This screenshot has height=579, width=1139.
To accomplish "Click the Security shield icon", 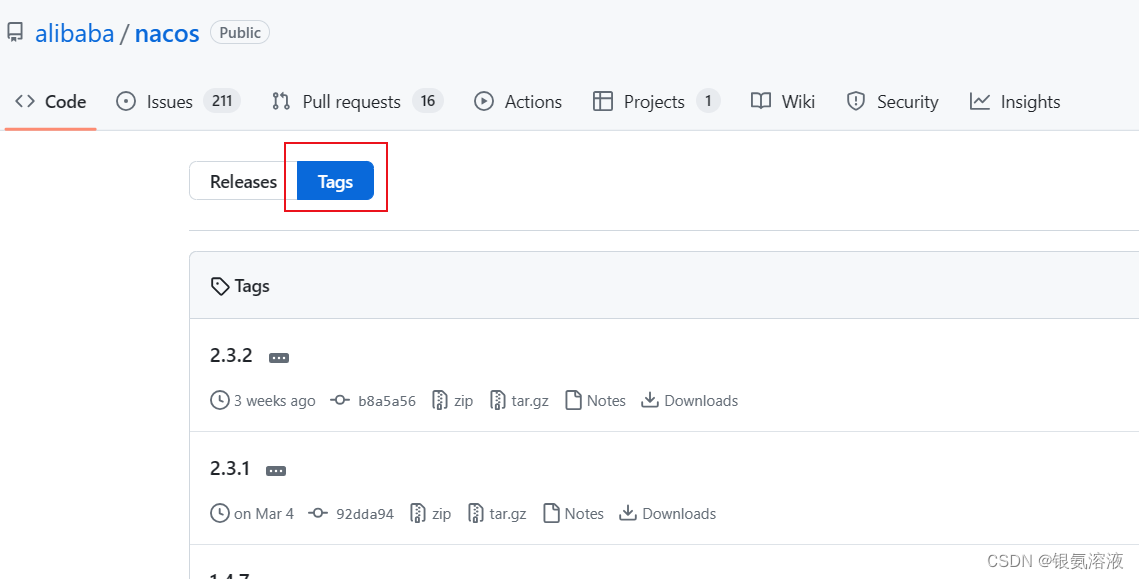I will (856, 101).
